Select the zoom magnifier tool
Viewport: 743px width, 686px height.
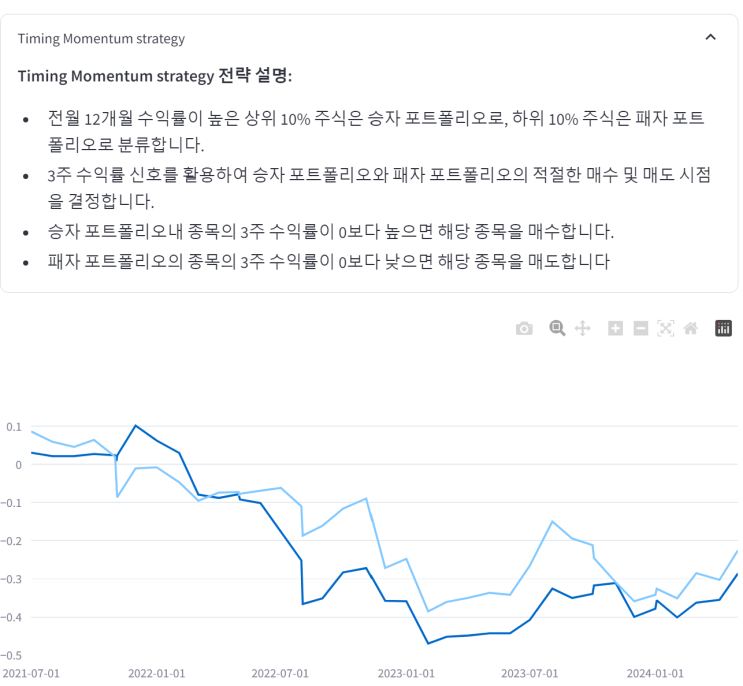pos(557,328)
